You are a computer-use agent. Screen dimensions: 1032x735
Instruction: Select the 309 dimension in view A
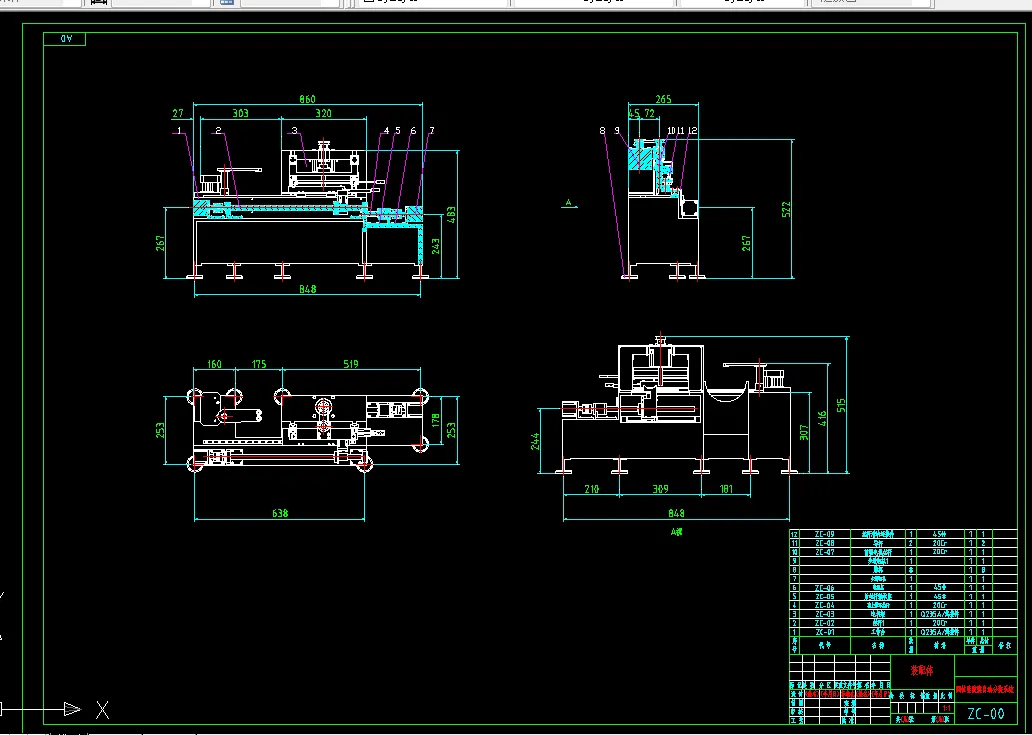(660, 489)
